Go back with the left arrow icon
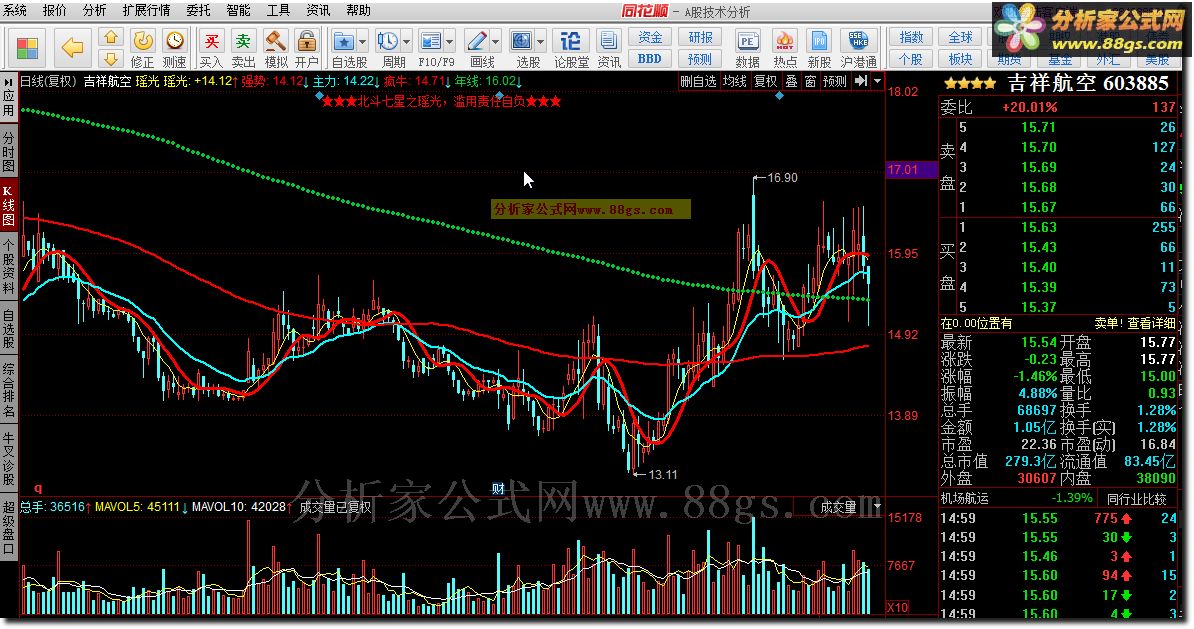This screenshot has height=629, width=1194. pyautogui.click(x=72, y=48)
